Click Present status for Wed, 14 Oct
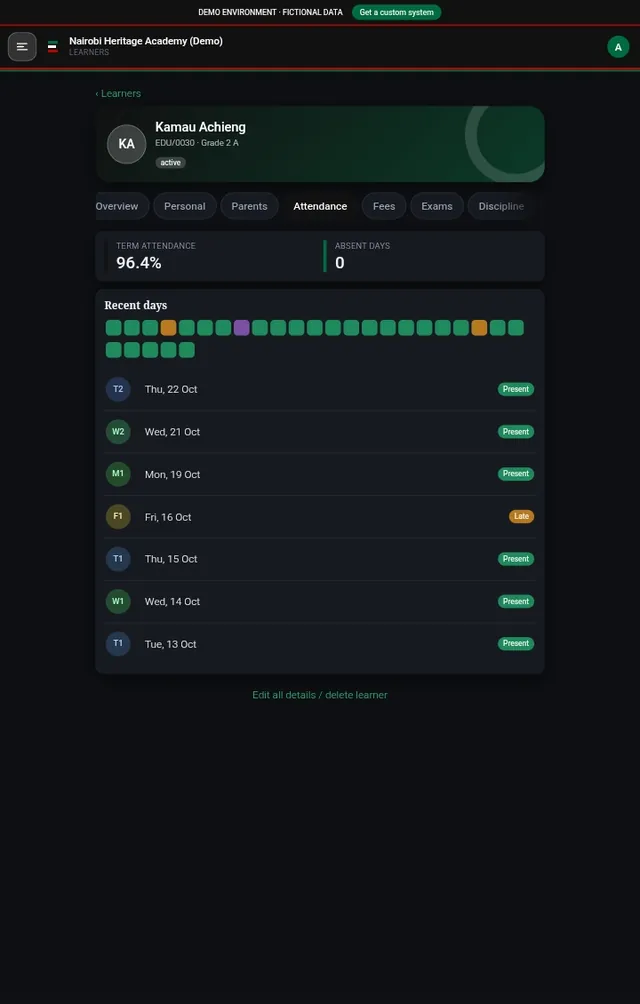The height and width of the screenshot is (1004, 640). (516, 601)
